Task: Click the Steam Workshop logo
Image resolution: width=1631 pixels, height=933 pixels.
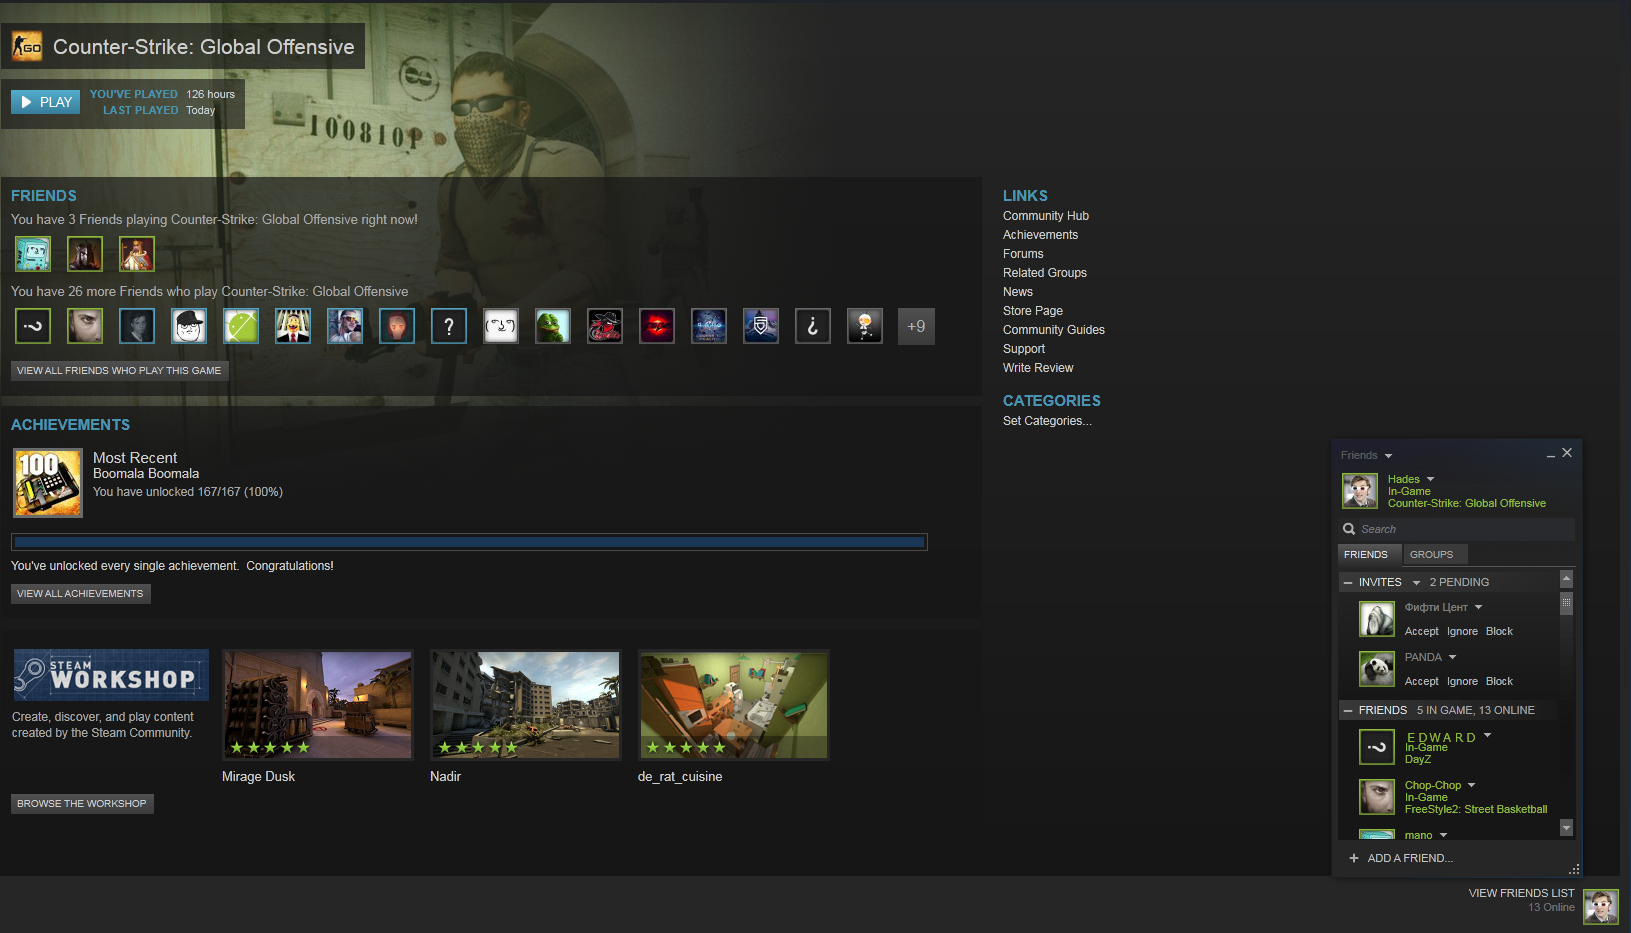Action: pyautogui.click(x=111, y=675)
